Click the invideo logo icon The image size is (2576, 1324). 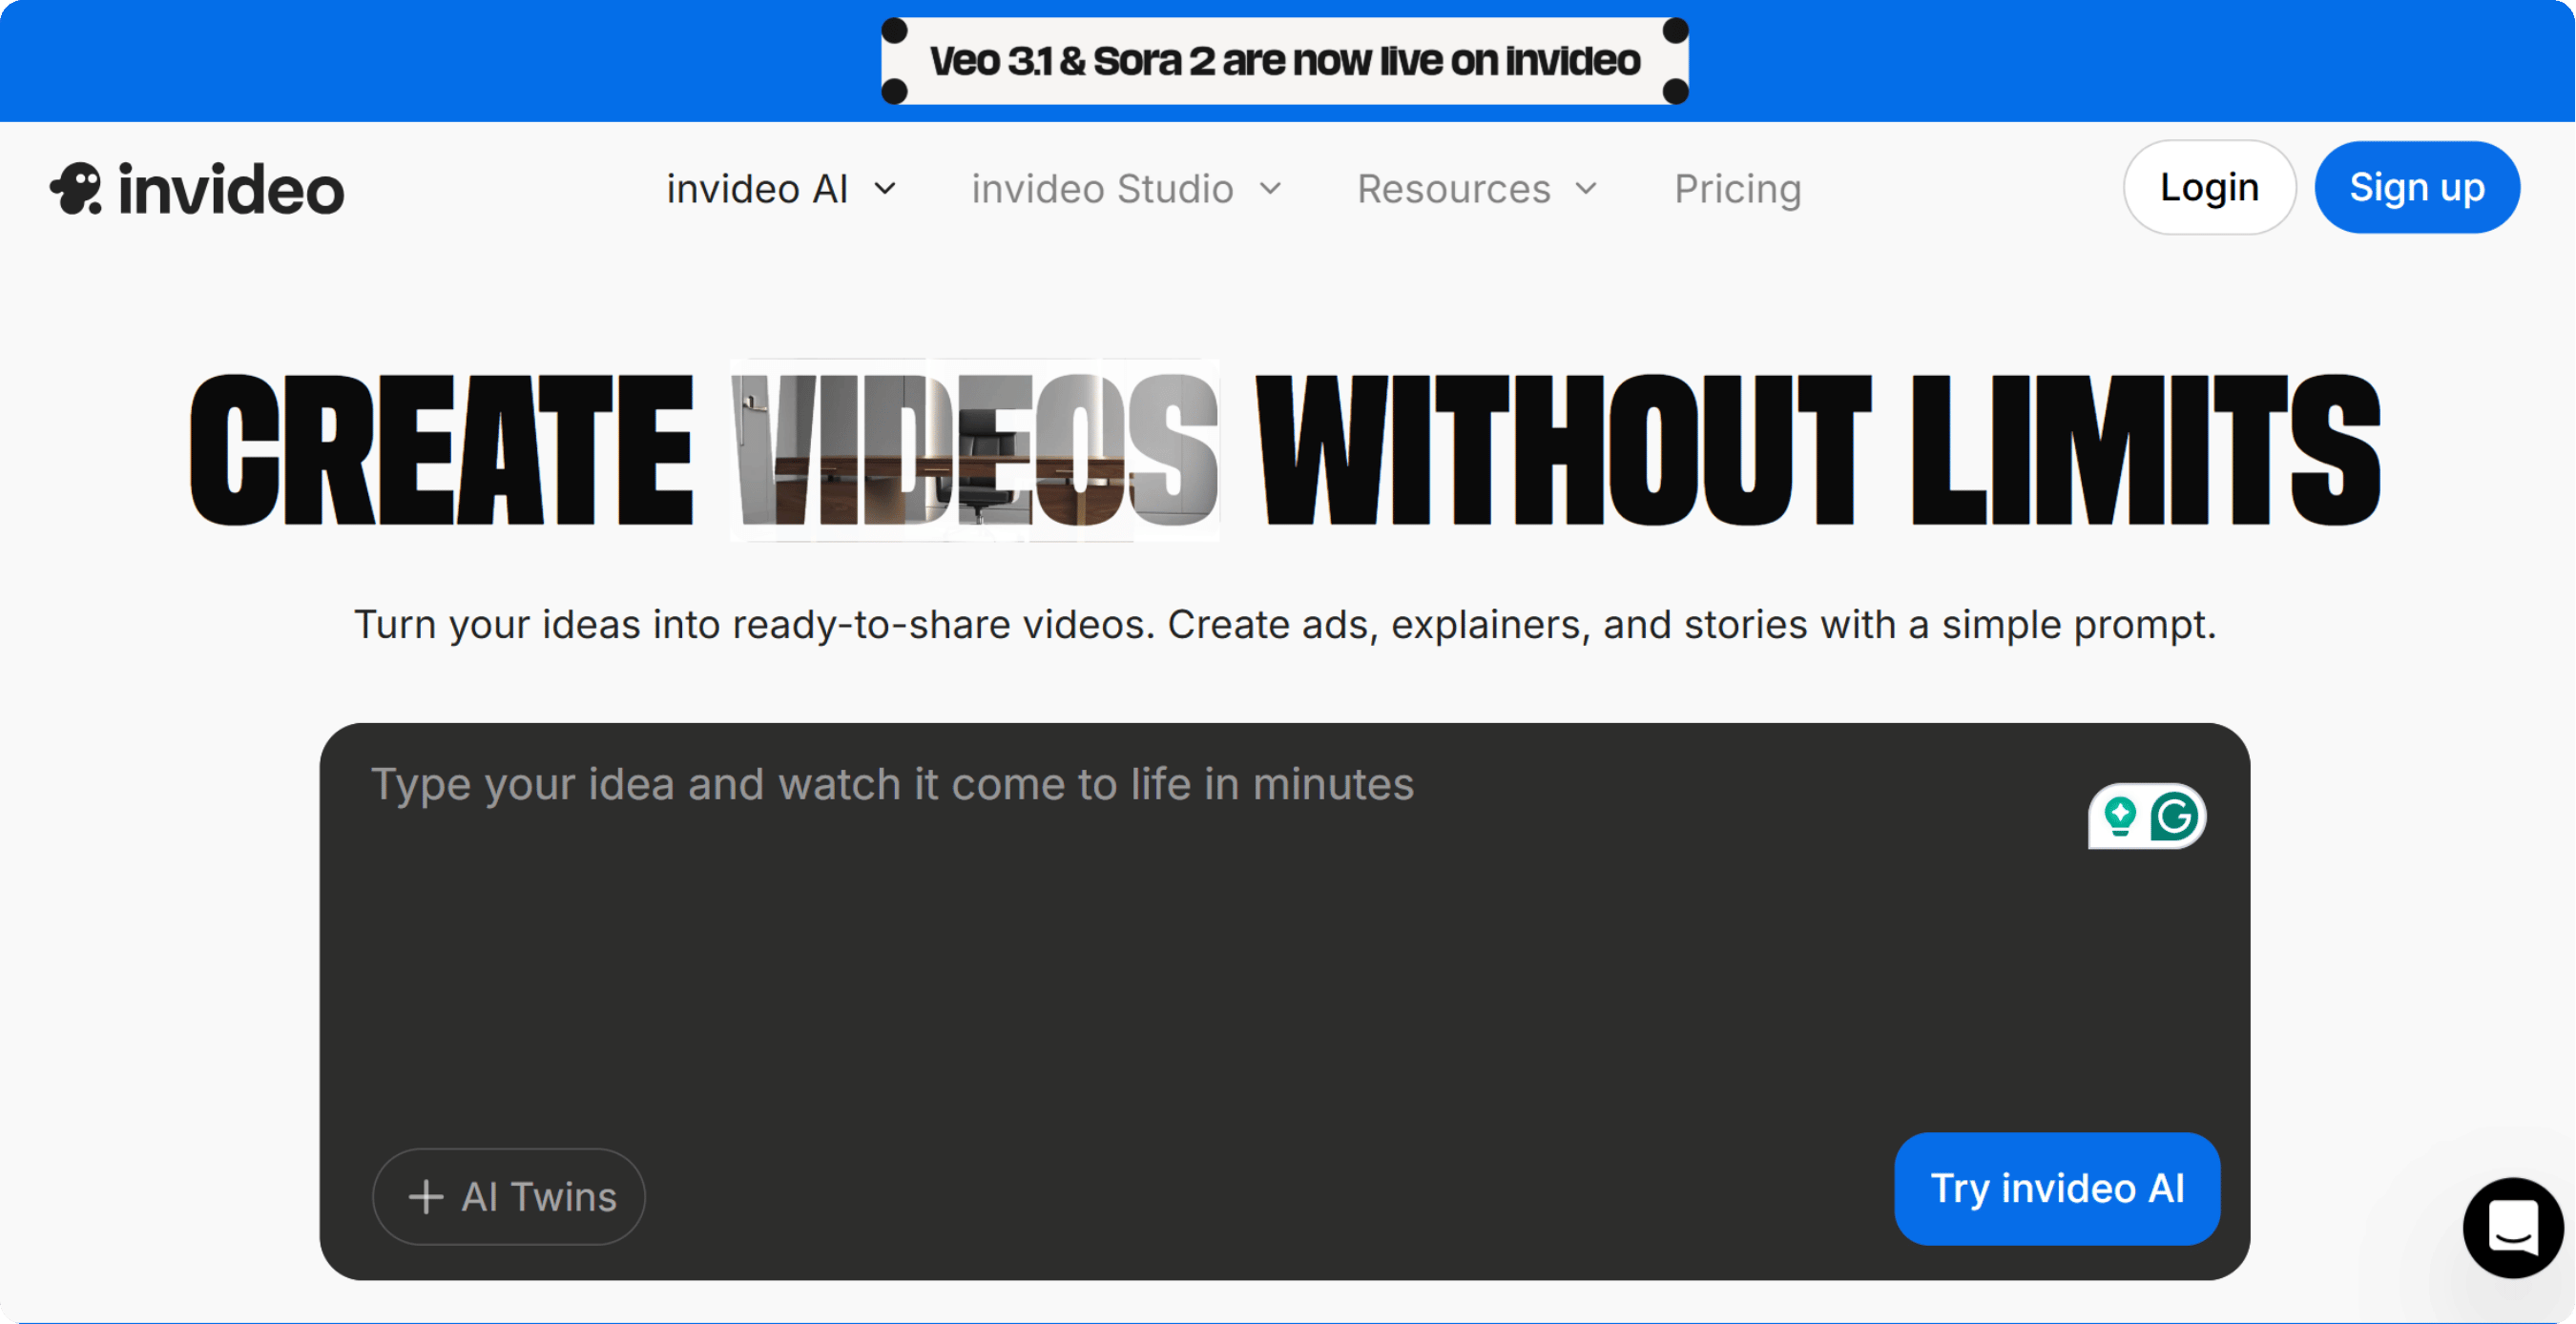[77, 188]
